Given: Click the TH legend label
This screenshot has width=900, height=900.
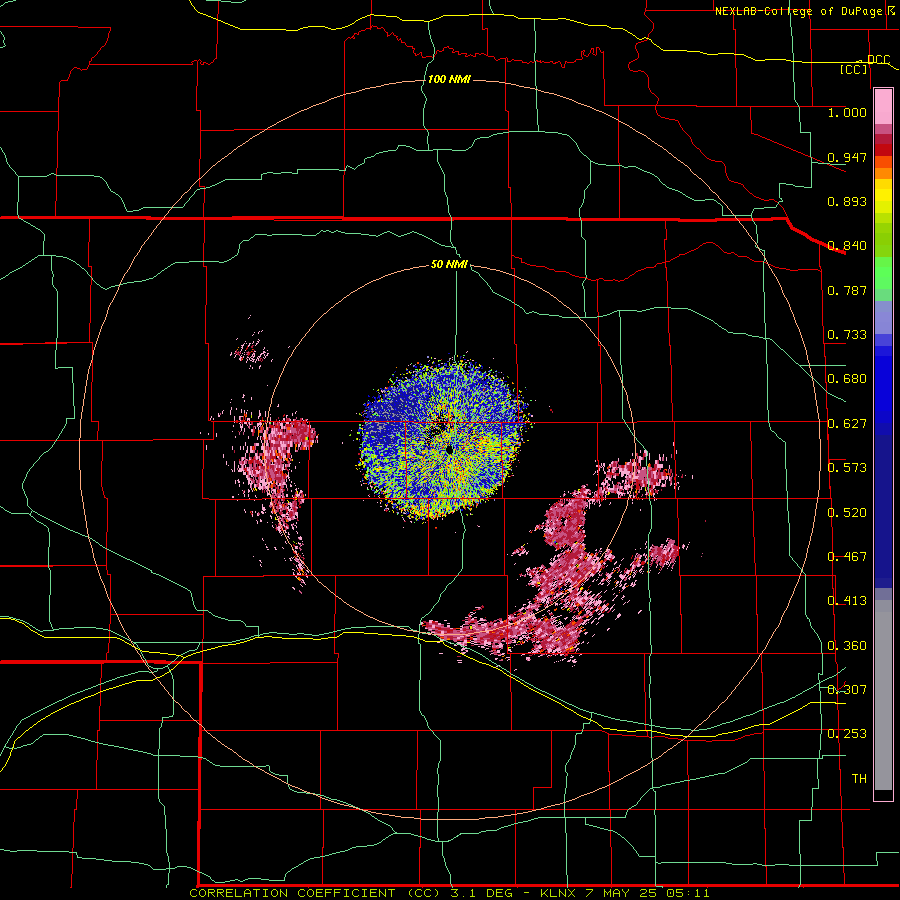Looking at the screenshot, I should (x=859, y=779).
